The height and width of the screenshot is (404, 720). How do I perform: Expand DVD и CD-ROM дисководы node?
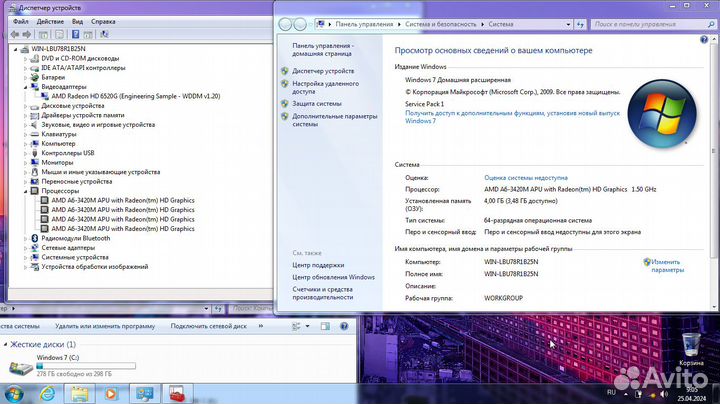25,59
